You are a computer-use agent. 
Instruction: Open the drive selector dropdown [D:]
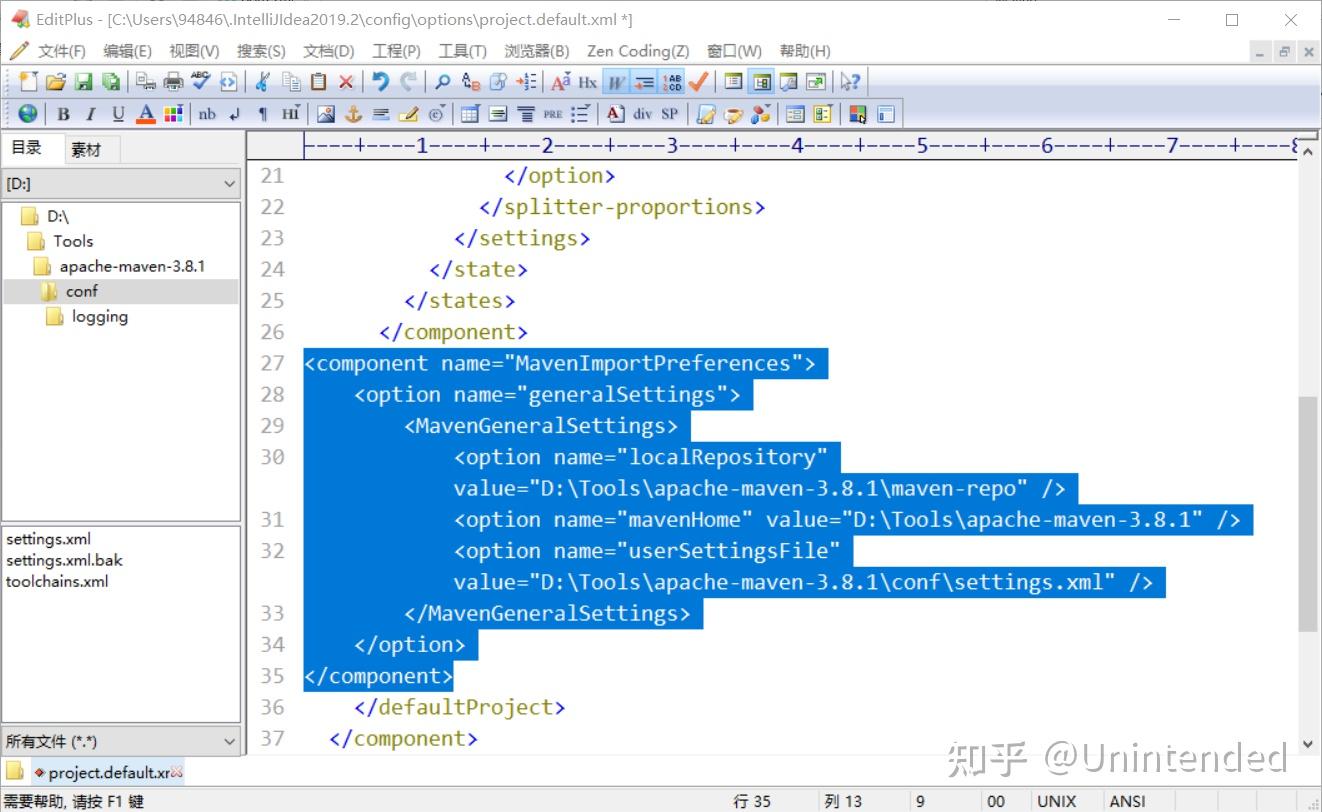121,184
